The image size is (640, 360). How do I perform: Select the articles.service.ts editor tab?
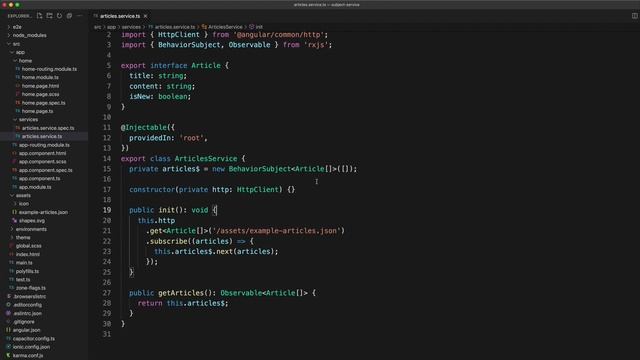tap(120, 16)
